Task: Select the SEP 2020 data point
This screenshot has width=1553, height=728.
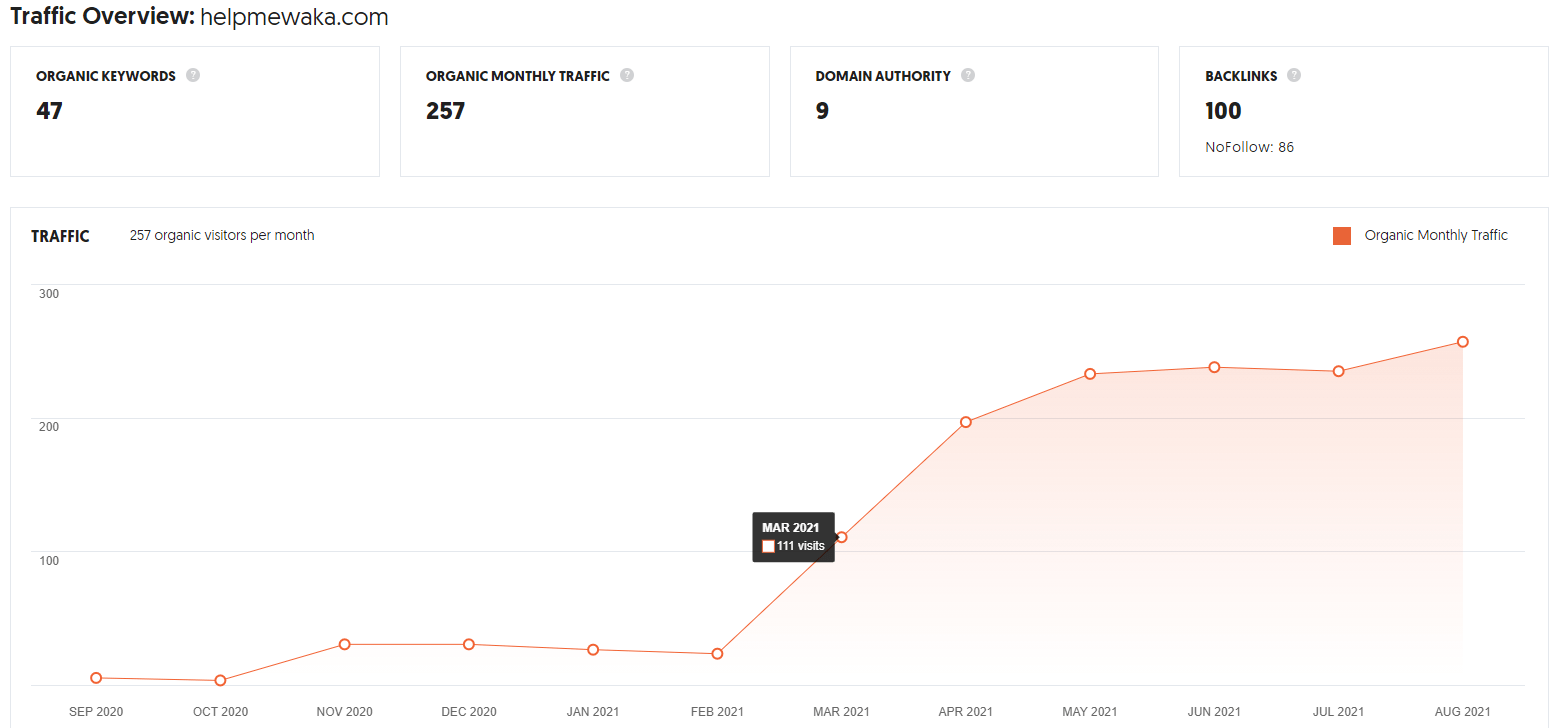Action: pyautogui.click(x=96, y=678)
